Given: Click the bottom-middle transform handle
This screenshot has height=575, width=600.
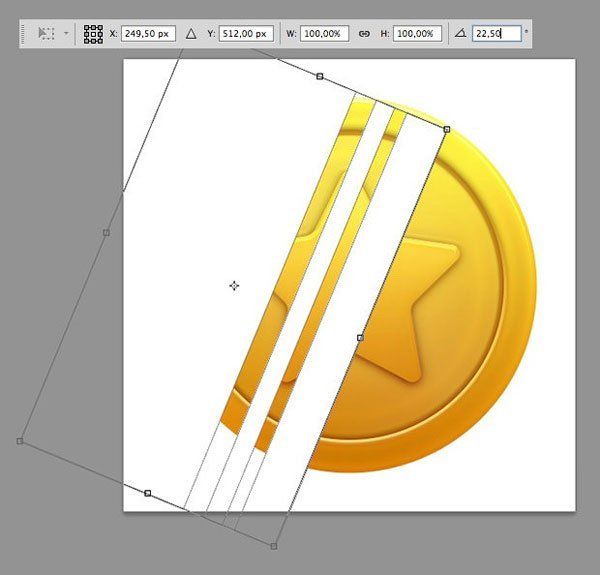Looking at the screenshot, I should [148, 493].
